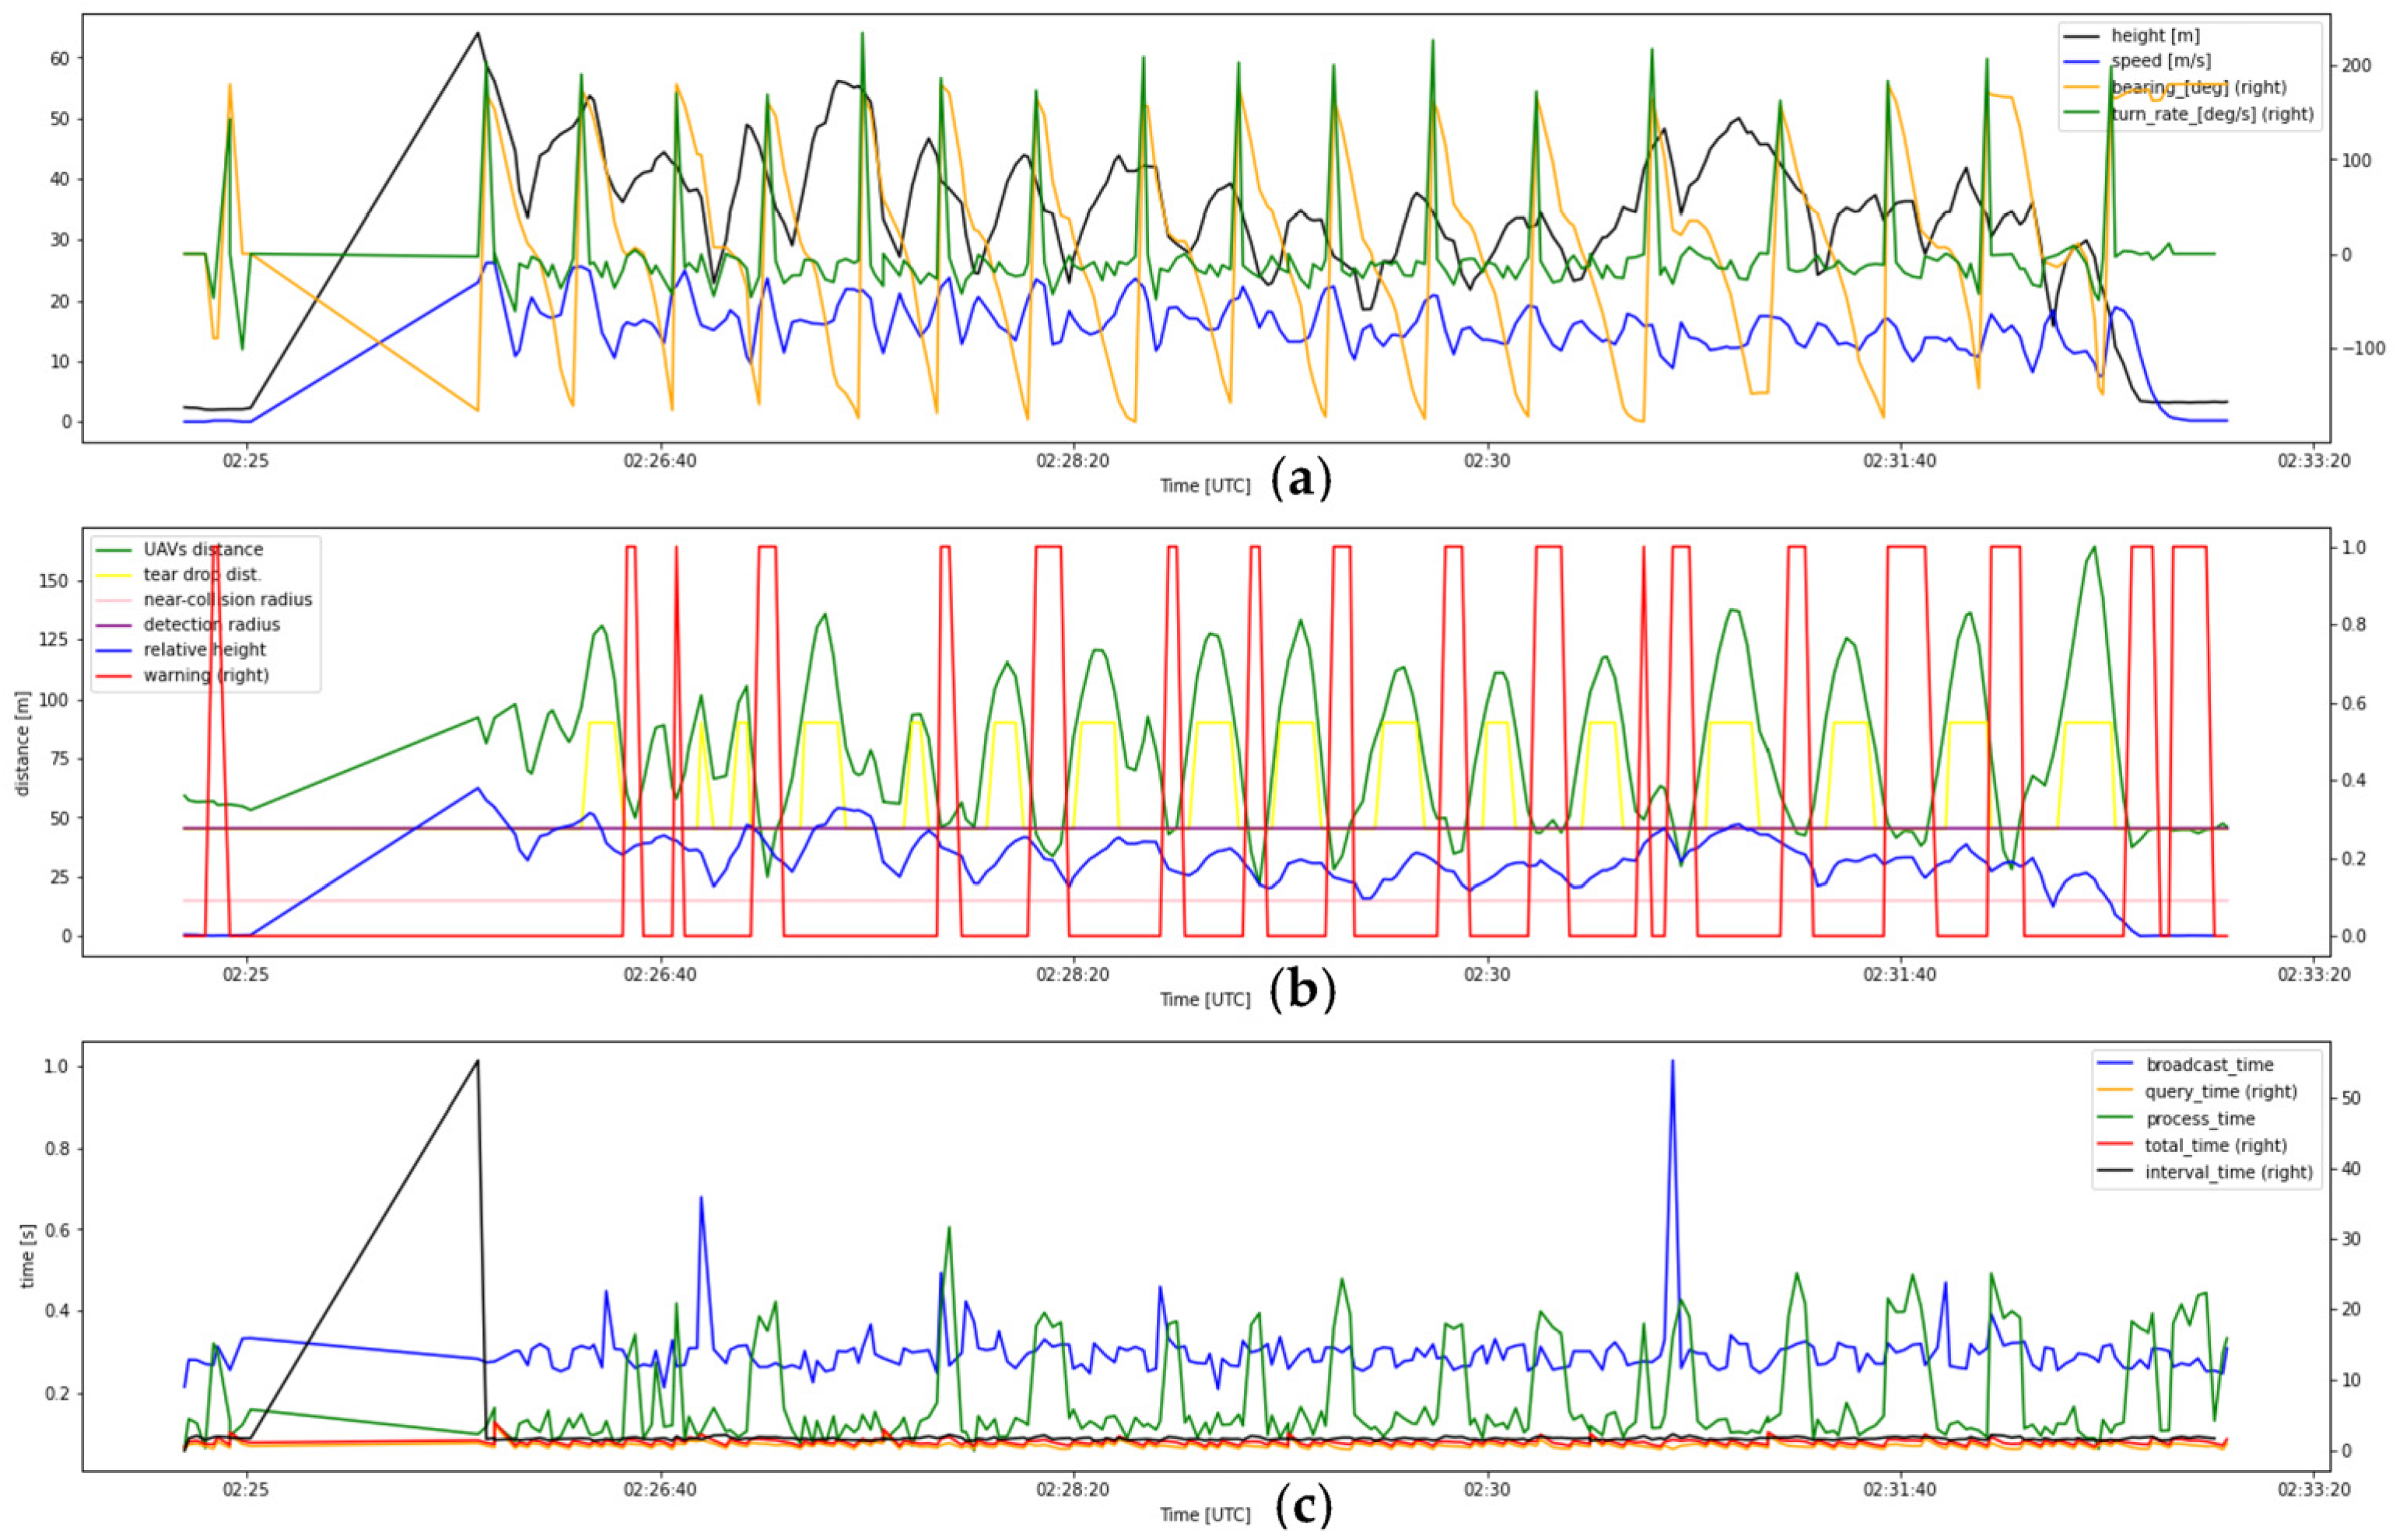Click the 'detection radius' legend entry
Screen dimensions: 2396x1540
pyautogui.click(x=211, y=624)
